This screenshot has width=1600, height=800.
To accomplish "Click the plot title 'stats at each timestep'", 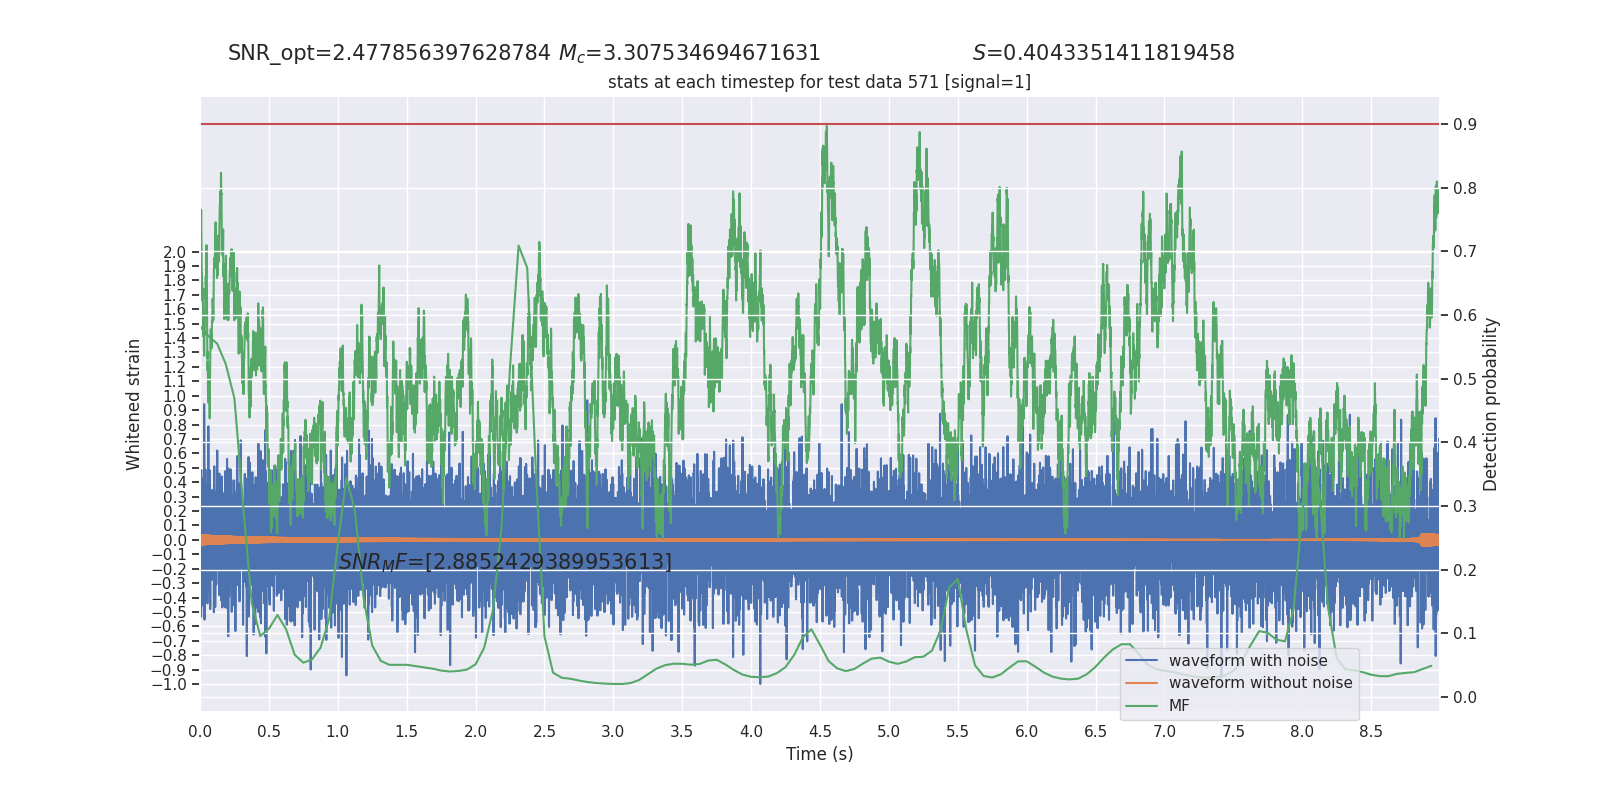I will coord(819,82).
